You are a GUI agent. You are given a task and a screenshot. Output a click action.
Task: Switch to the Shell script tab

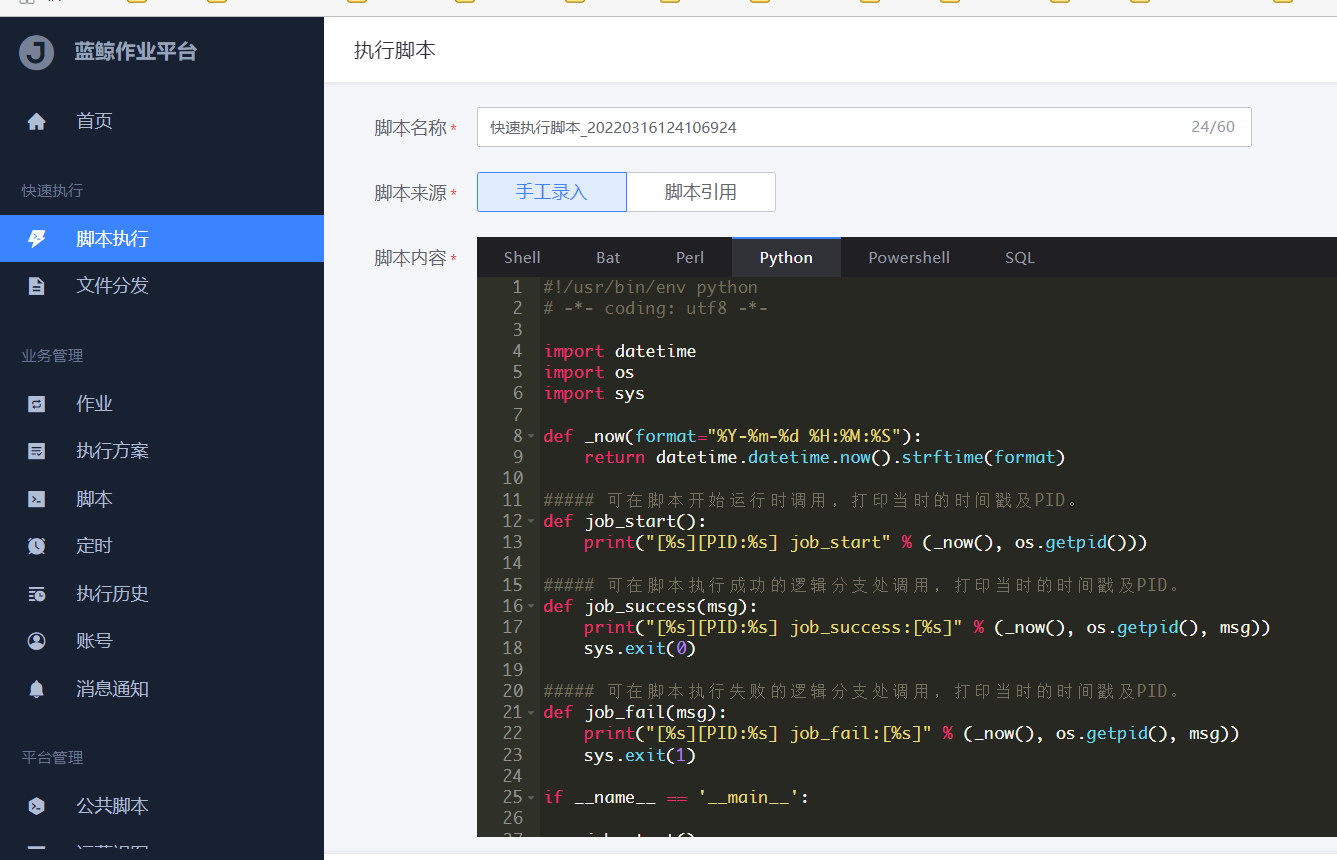[x=522, y=257]
